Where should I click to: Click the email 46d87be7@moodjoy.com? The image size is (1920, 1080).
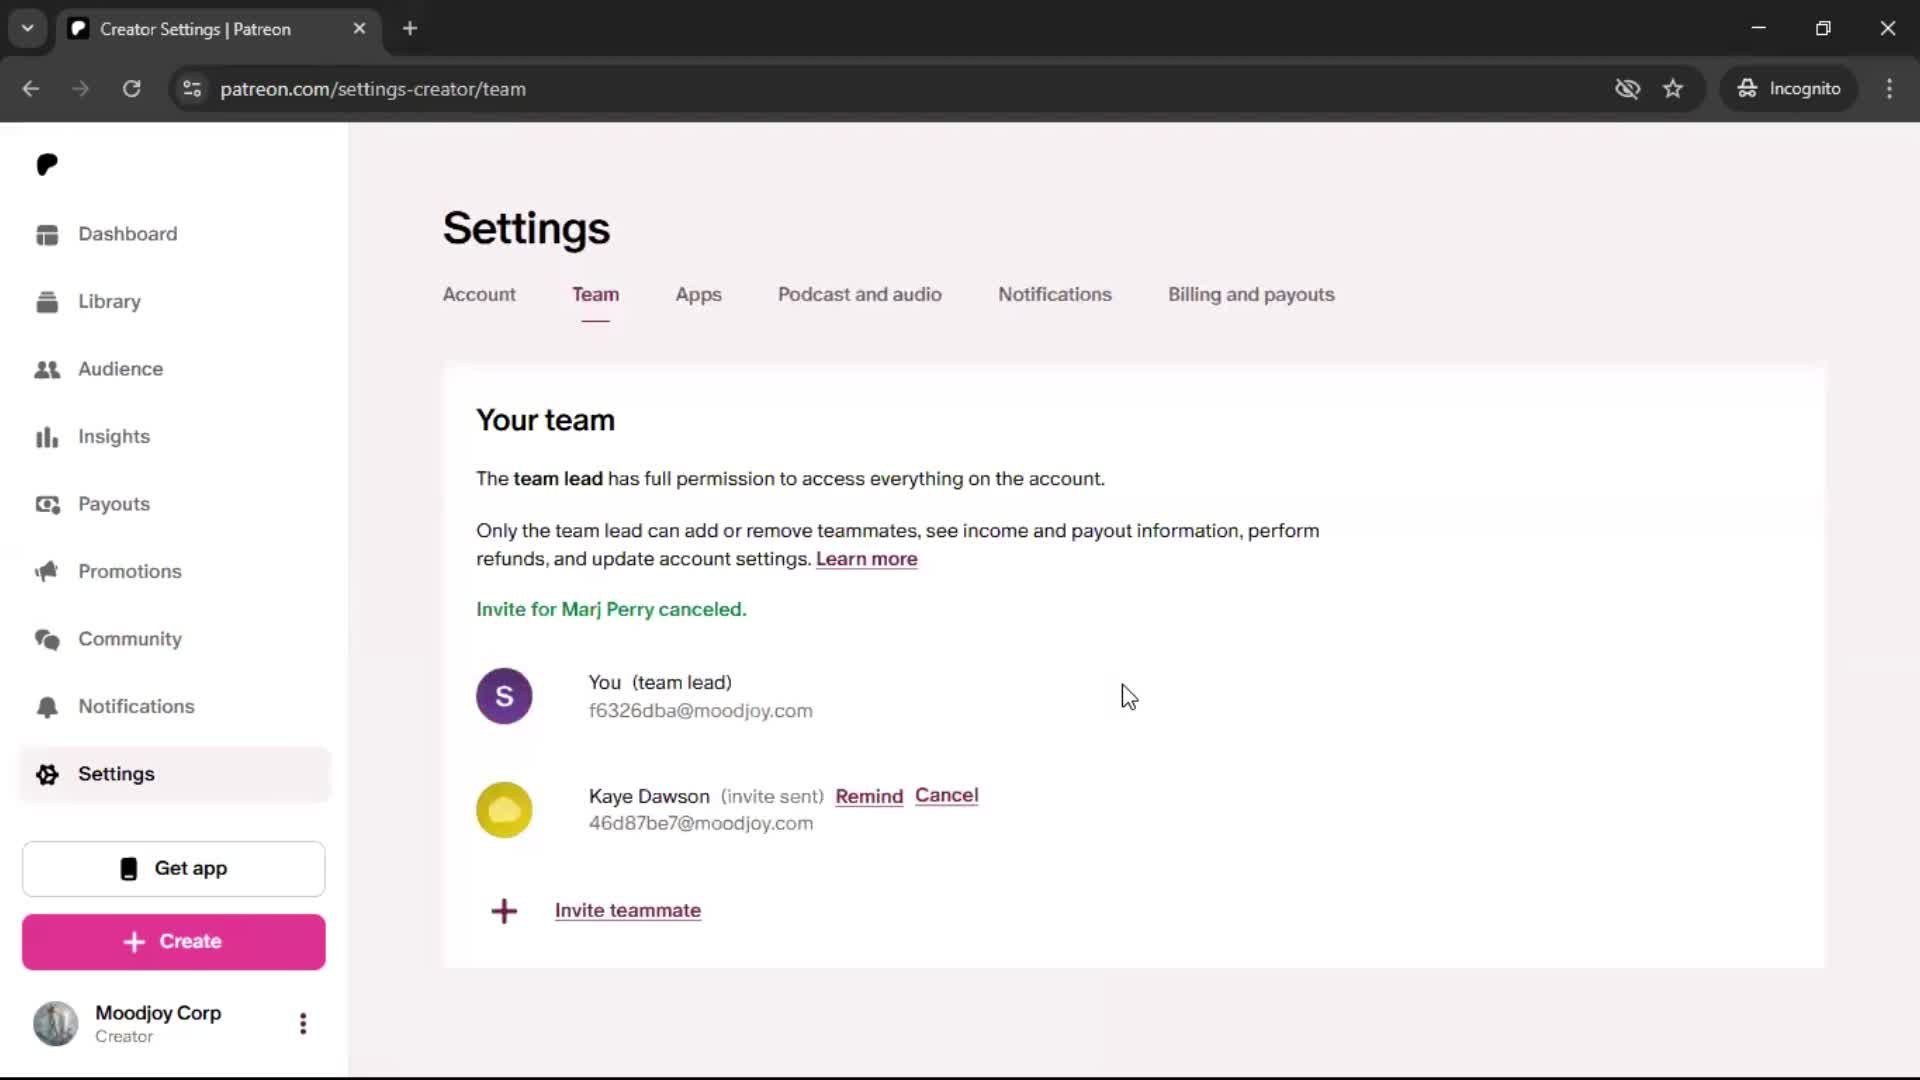tap(701, 824)
